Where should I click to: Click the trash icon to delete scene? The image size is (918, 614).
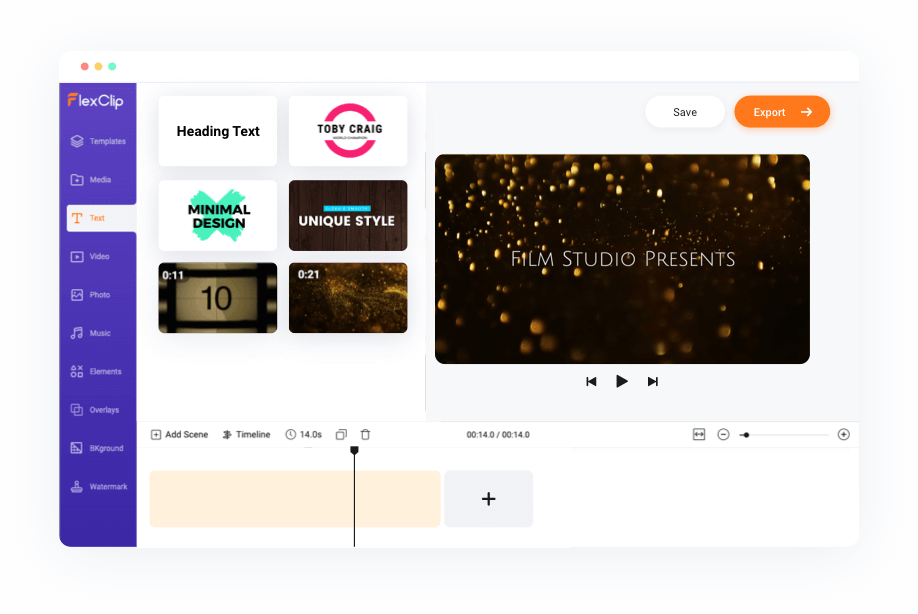click(x=365, y=434)
